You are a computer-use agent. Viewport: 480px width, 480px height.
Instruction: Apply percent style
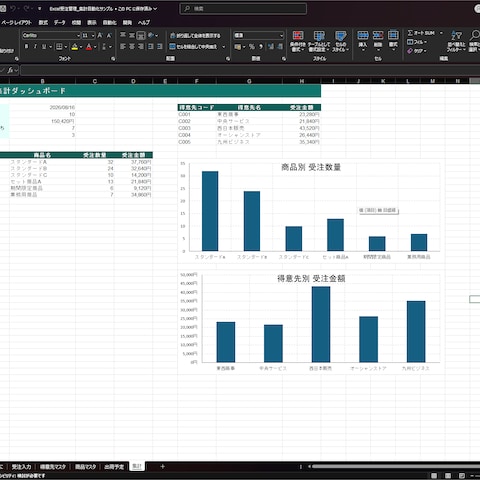click(252, 47)
